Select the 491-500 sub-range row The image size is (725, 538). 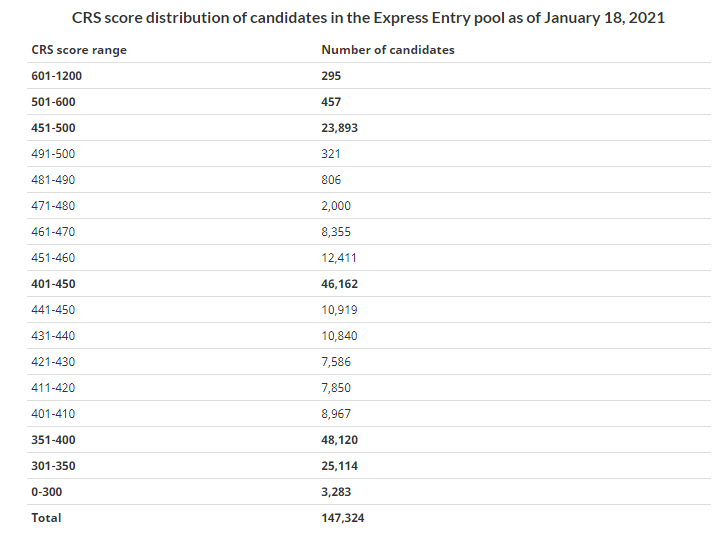pos(369,154)
